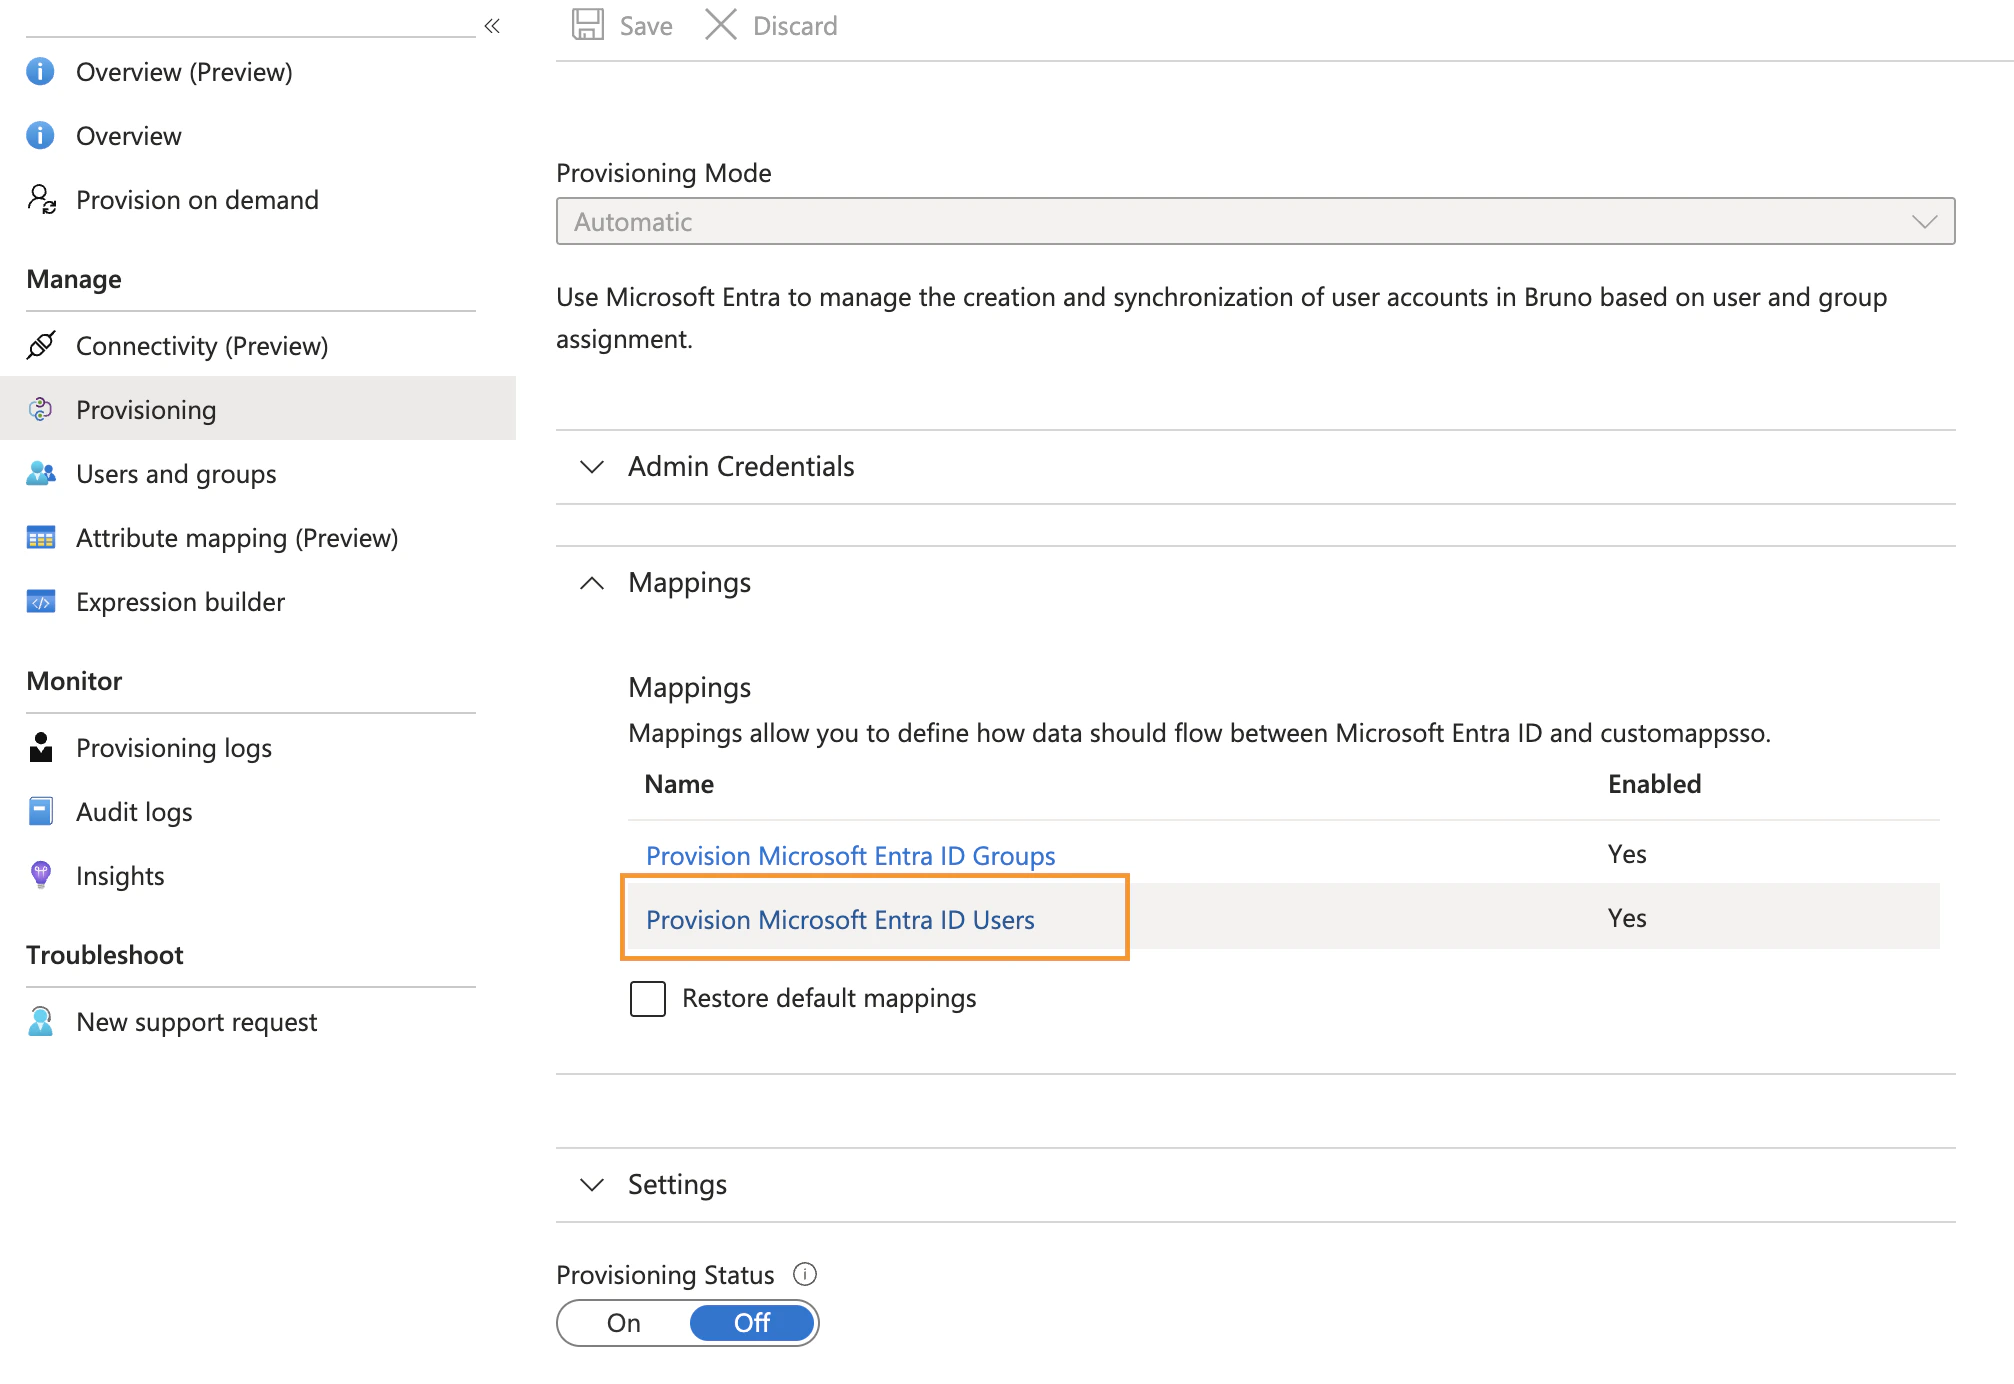Image resolution: width=2014 pixels, height=1384 pixels.
Task: Toggle Provisioning Status Off
Action: pyautogui.click(x=751, y=1322)
